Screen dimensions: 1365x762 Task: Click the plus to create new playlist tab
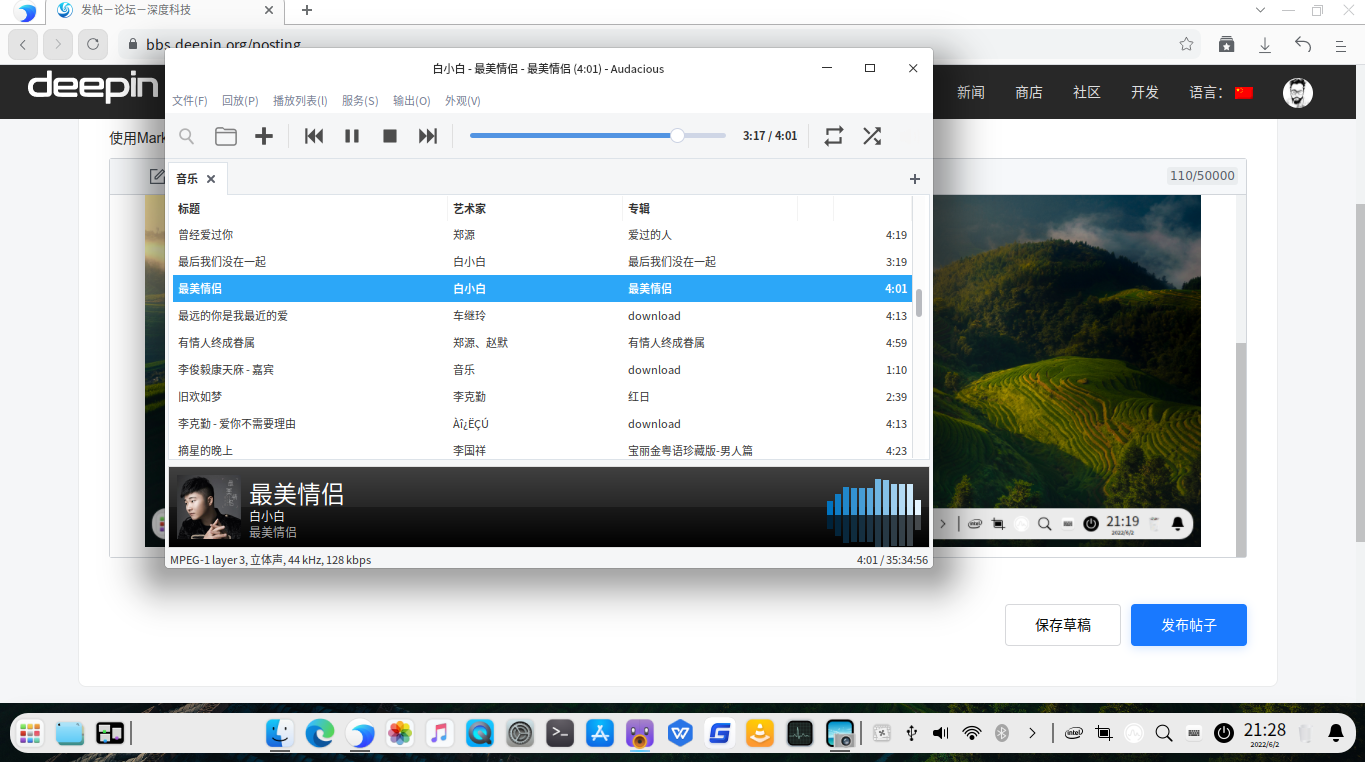pyautogui.click(x=914, y=178)
